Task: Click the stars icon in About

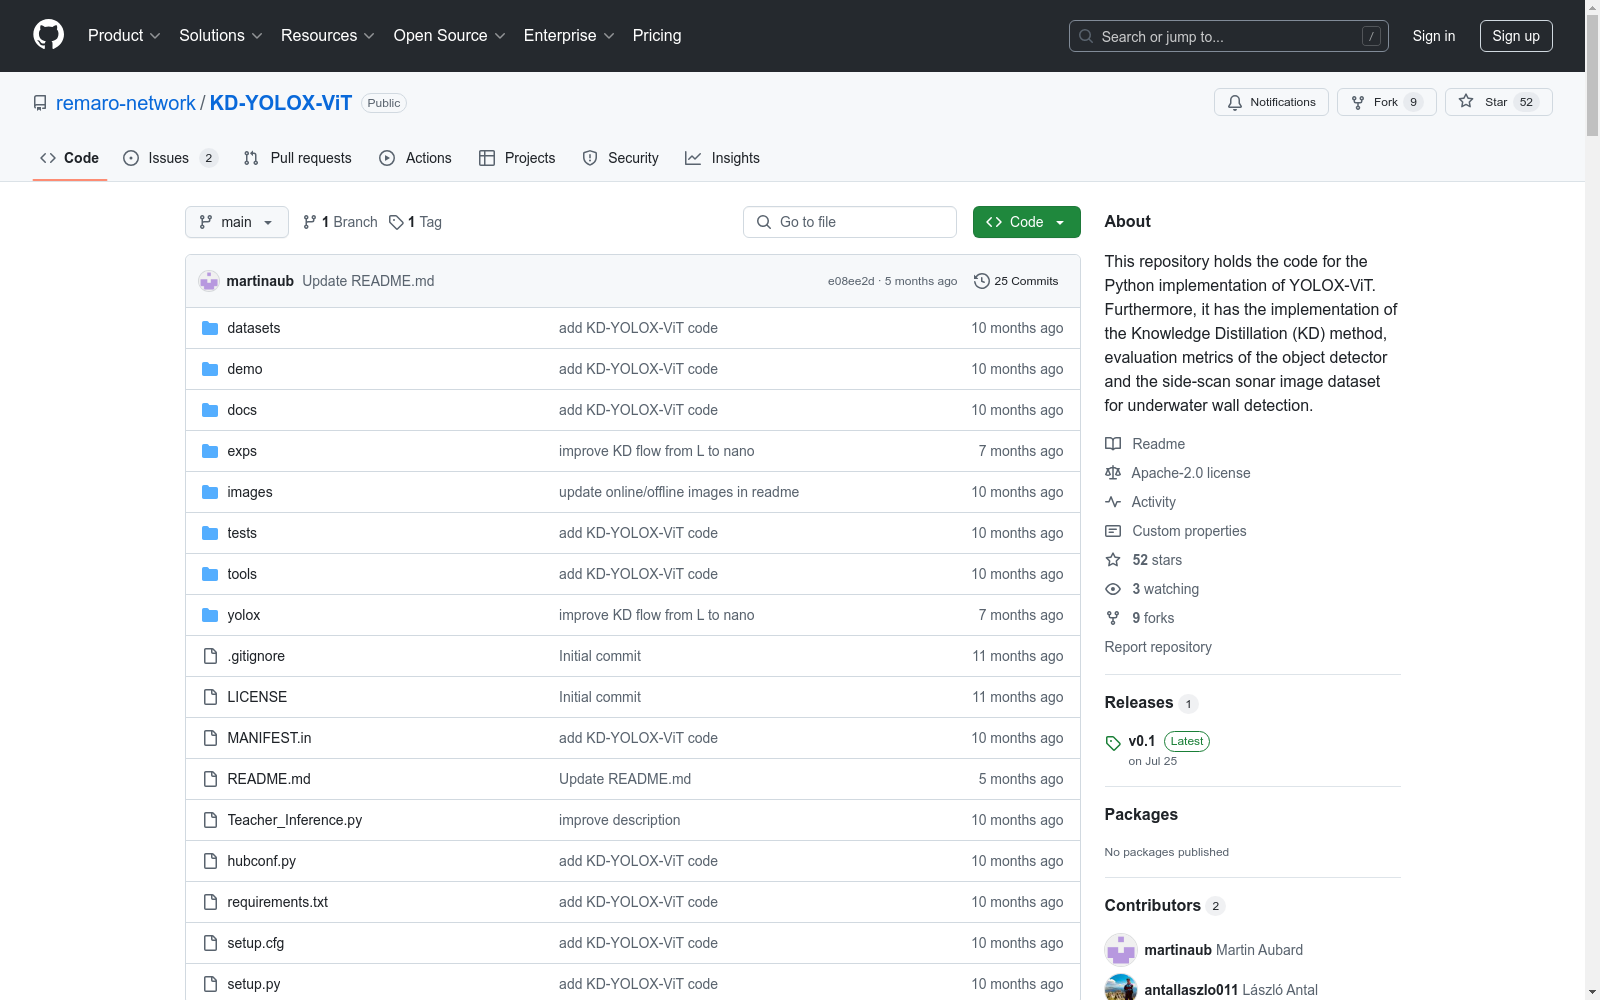Action: [x=1113, y=560]
